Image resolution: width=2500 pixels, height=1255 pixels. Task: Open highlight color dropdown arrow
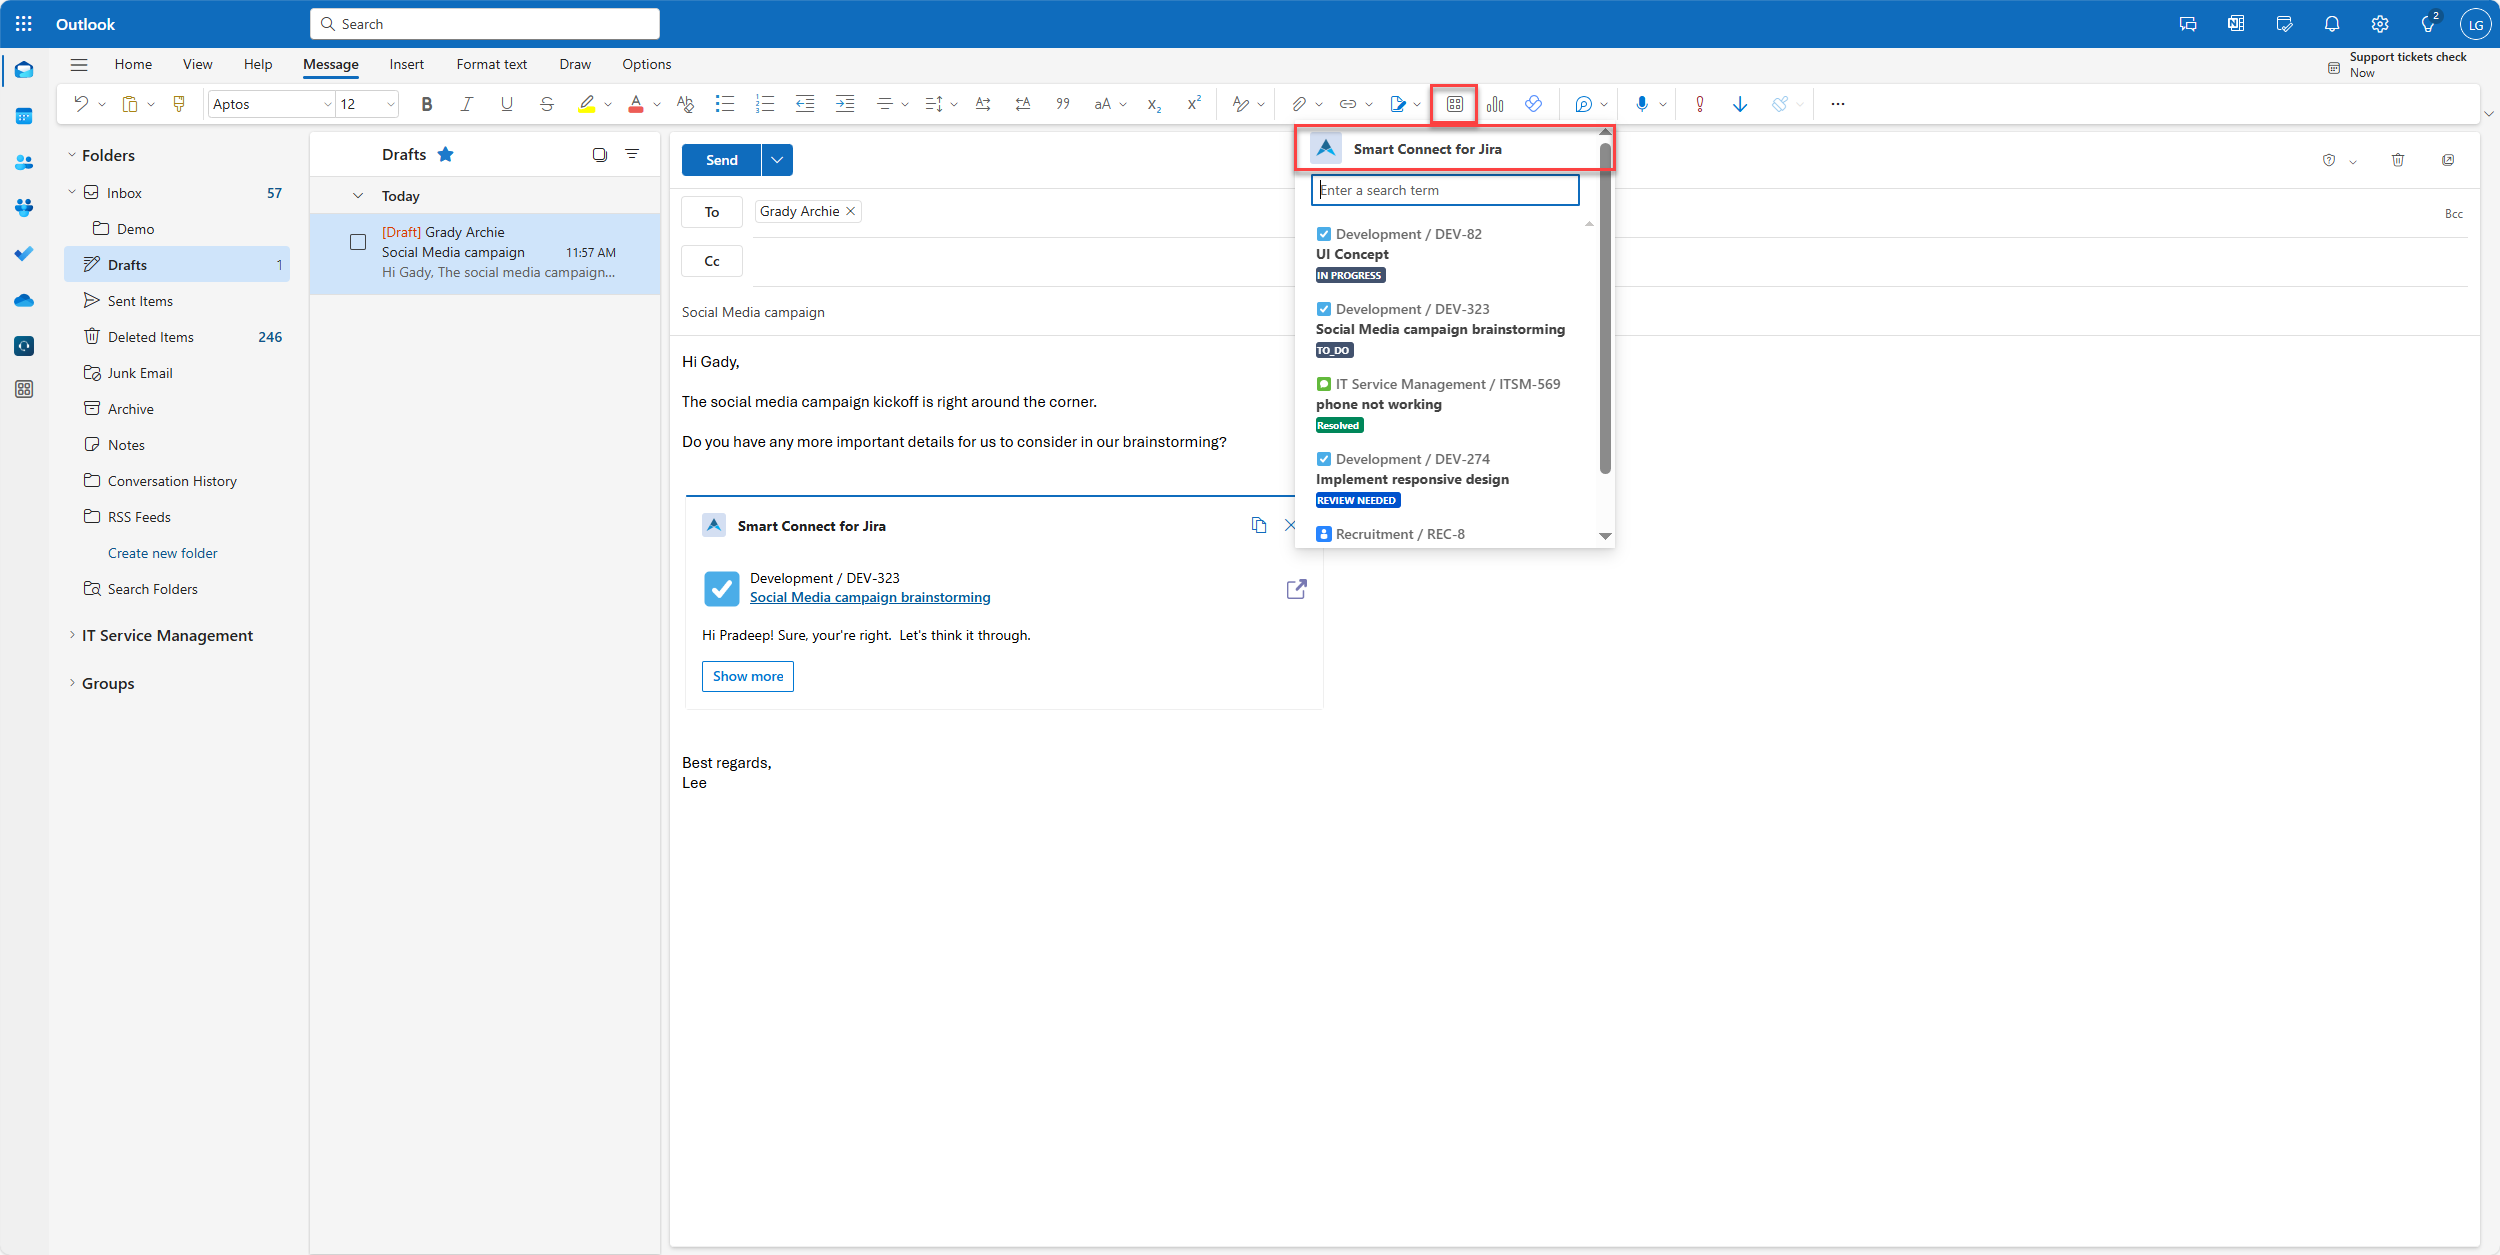point(608,104)
